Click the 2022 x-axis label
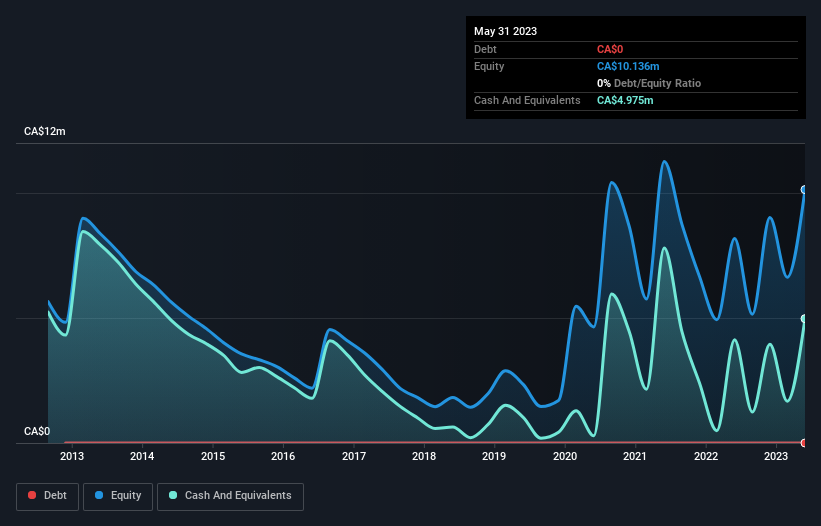 [x=706, y=456]
